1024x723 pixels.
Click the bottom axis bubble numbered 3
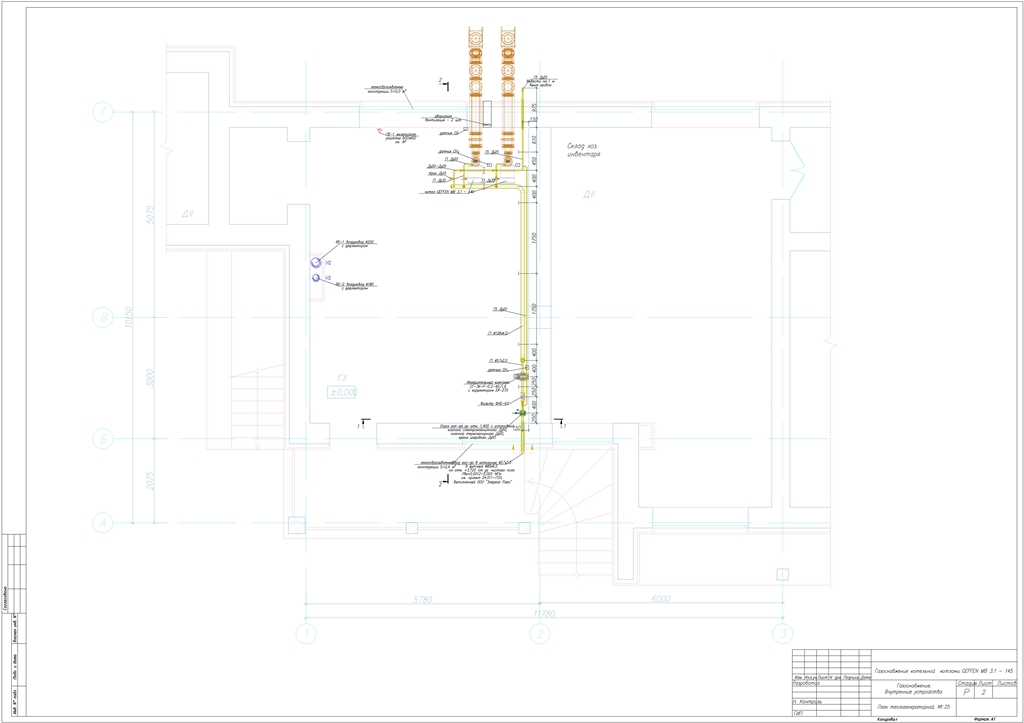click(783, 633)
